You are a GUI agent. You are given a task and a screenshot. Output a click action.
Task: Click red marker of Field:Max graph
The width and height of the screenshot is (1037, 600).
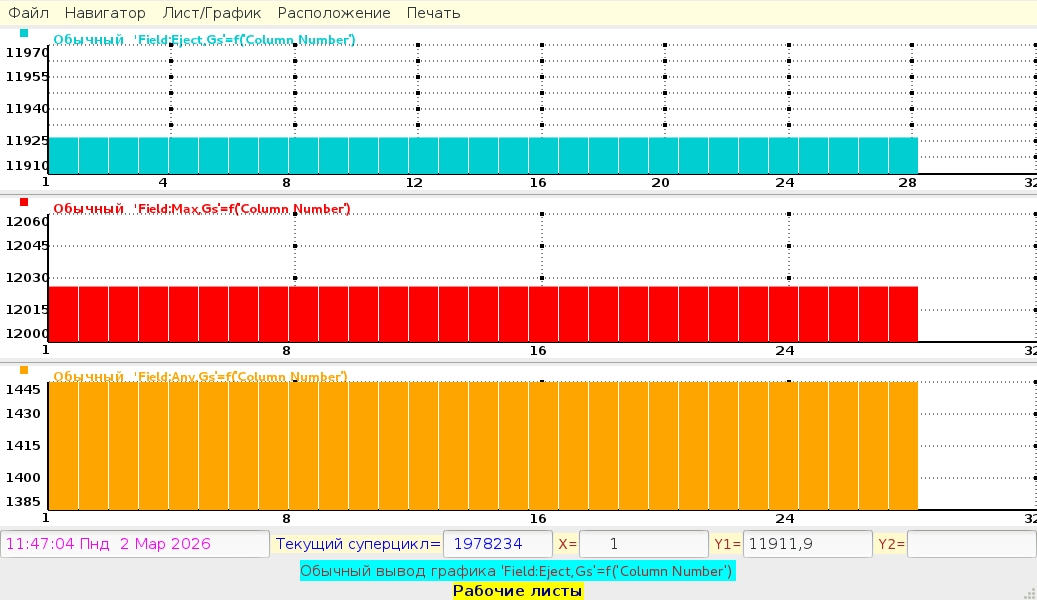coord(24,202)
